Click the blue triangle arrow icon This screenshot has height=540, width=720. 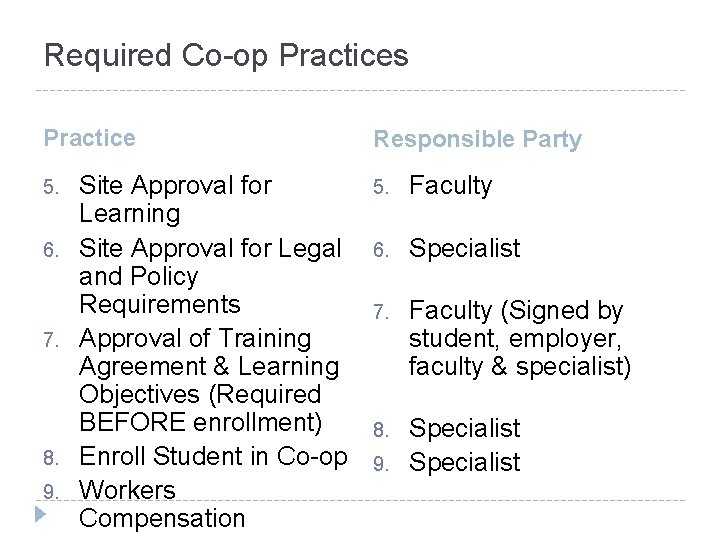(x=40, y=514)
